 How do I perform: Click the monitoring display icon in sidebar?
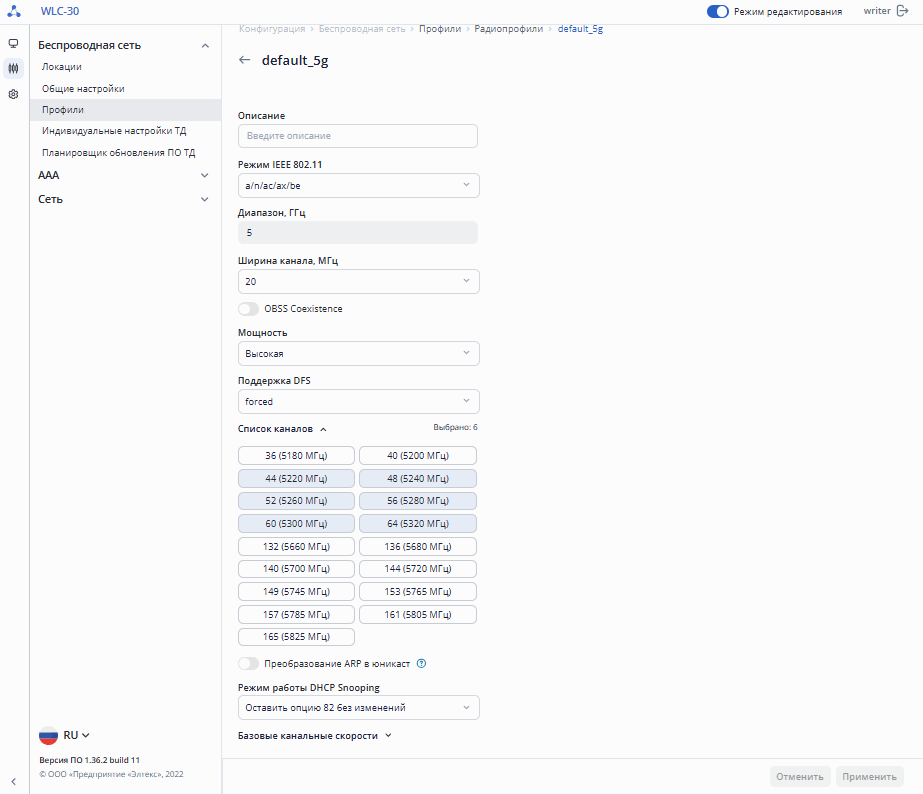[x=13, y=44]
